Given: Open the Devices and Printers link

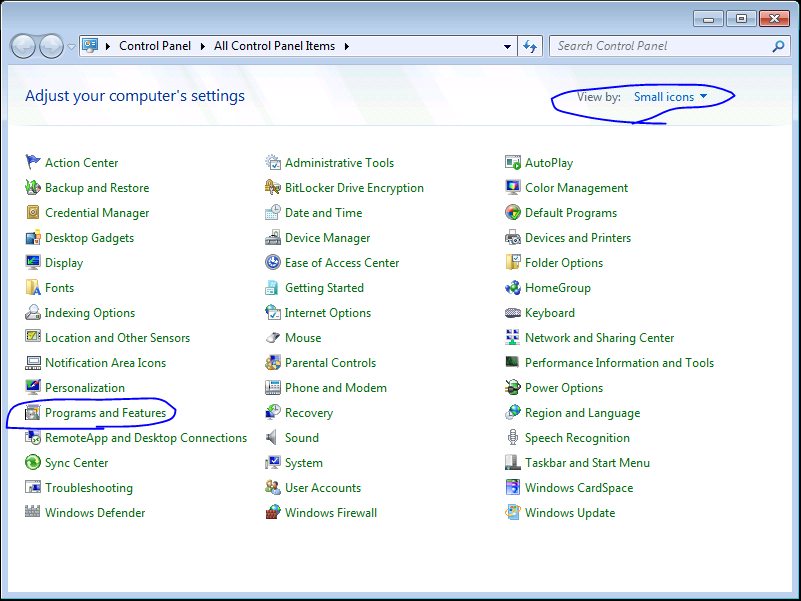Looking at the screenshot, I should click(578, 238).
